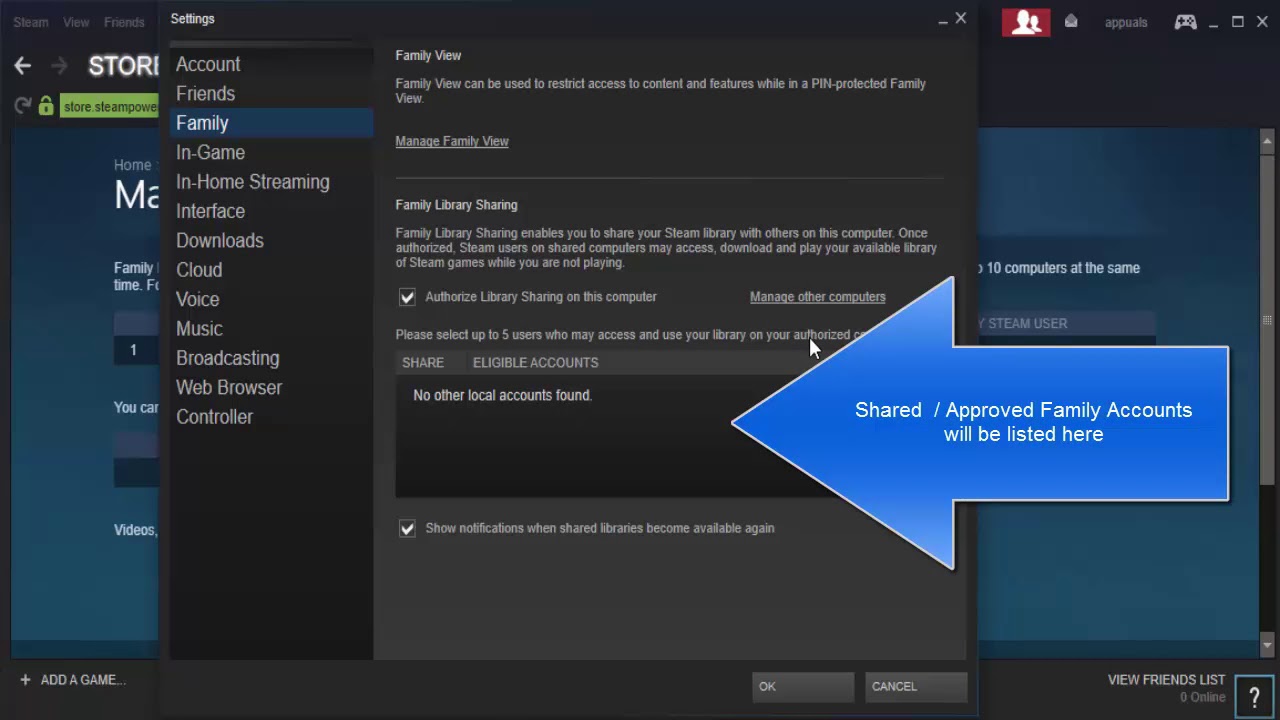
Task: Open the Friends menu in Steam menu bar
Action: (x=124, y=22)
